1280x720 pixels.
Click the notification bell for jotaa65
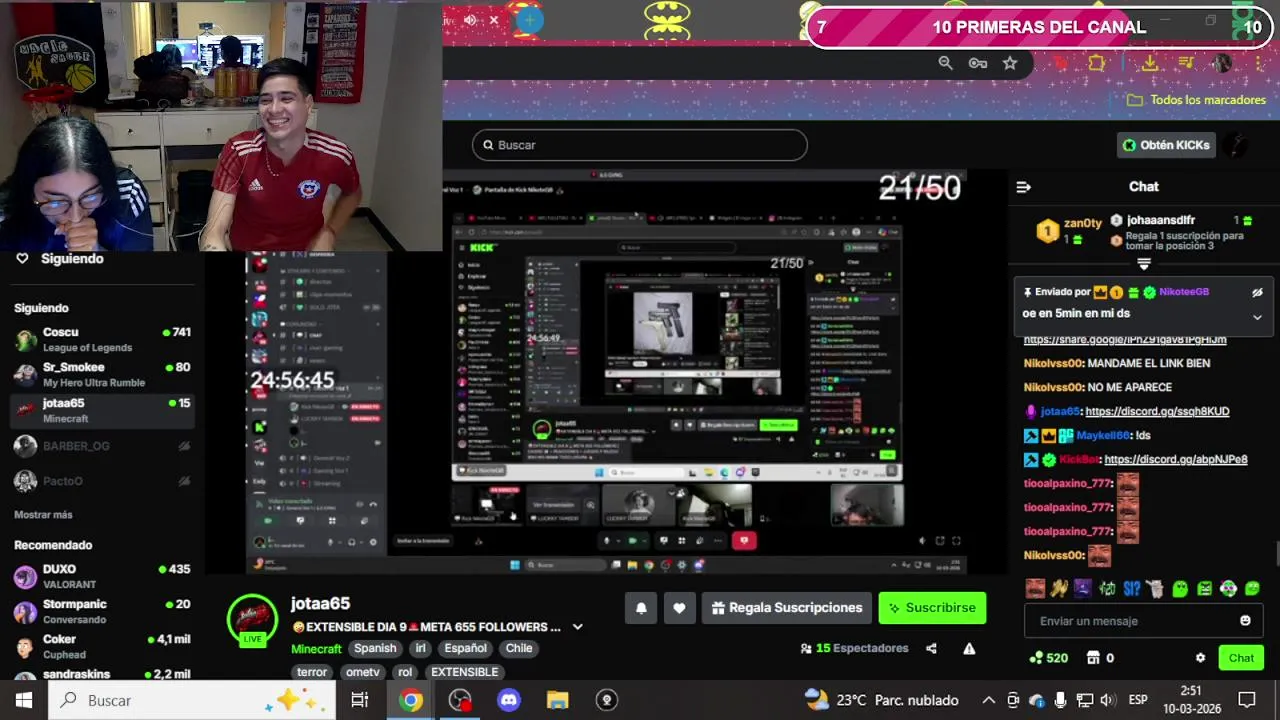tap(641, 608)
